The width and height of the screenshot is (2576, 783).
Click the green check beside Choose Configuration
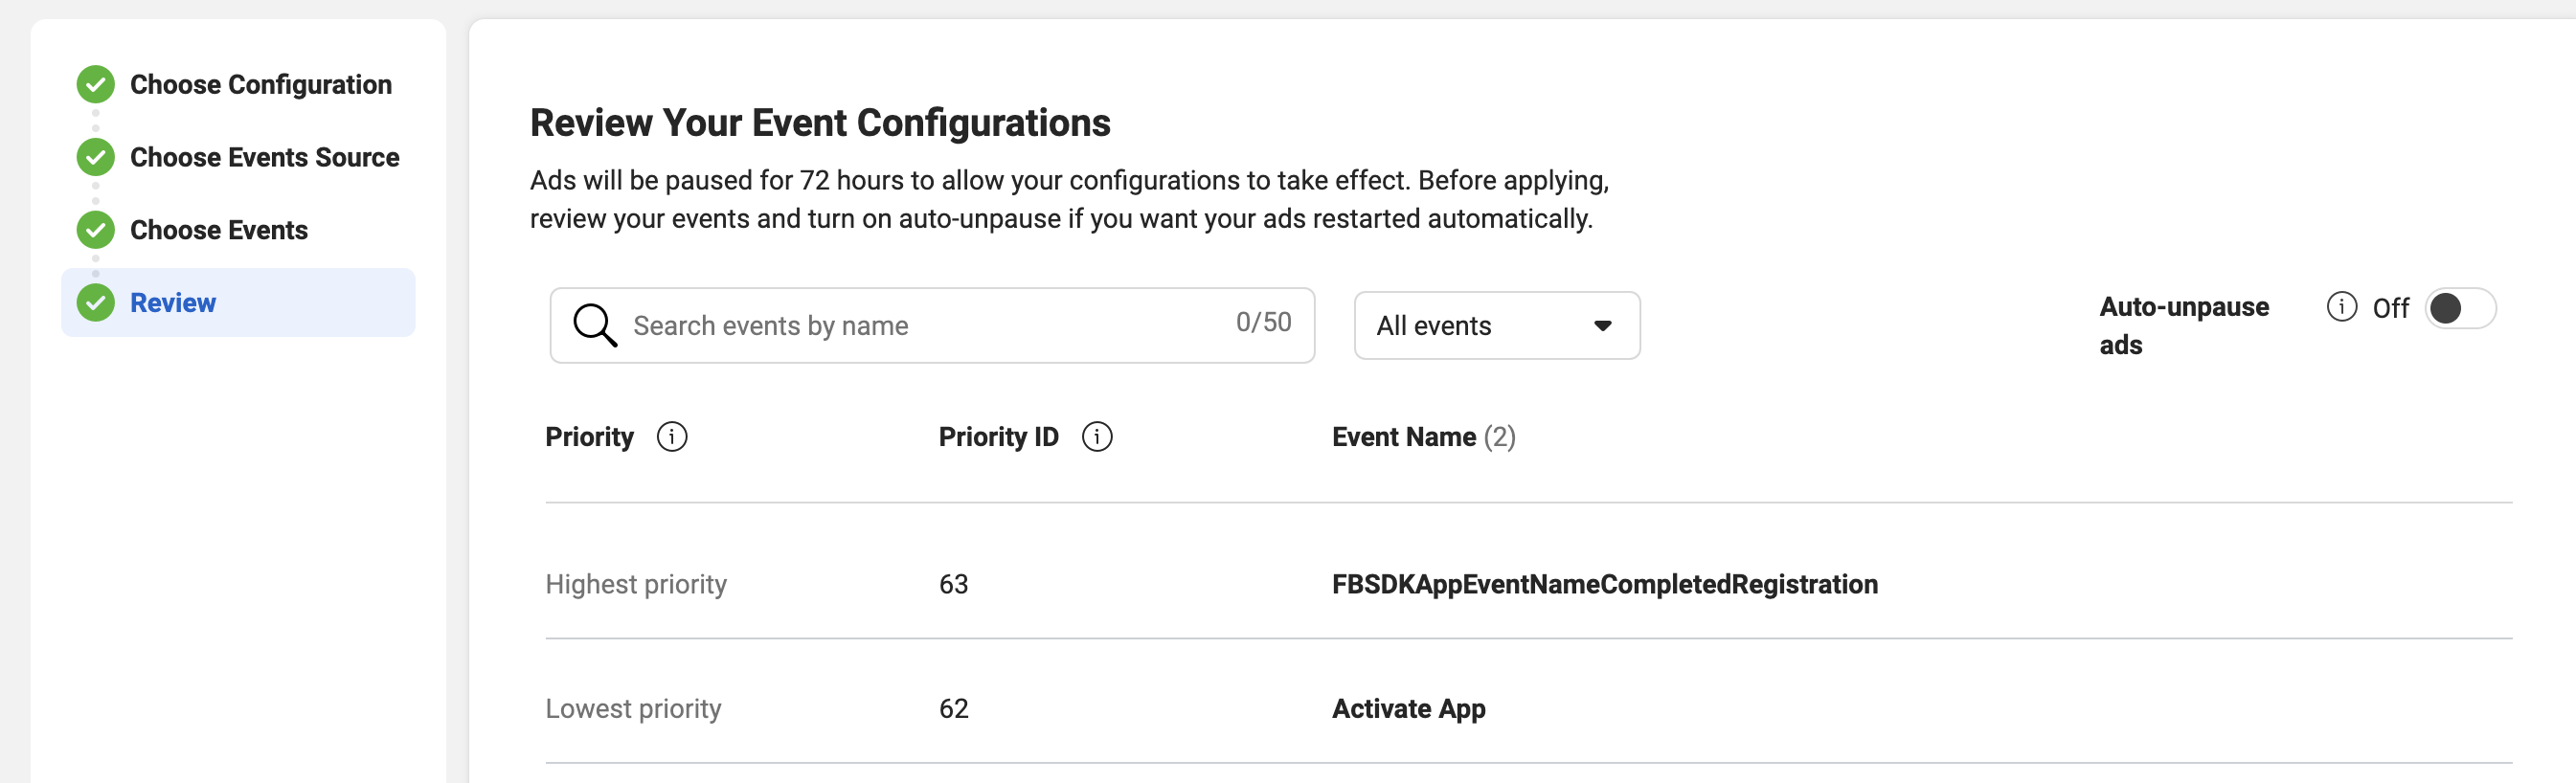click(96, 85)
